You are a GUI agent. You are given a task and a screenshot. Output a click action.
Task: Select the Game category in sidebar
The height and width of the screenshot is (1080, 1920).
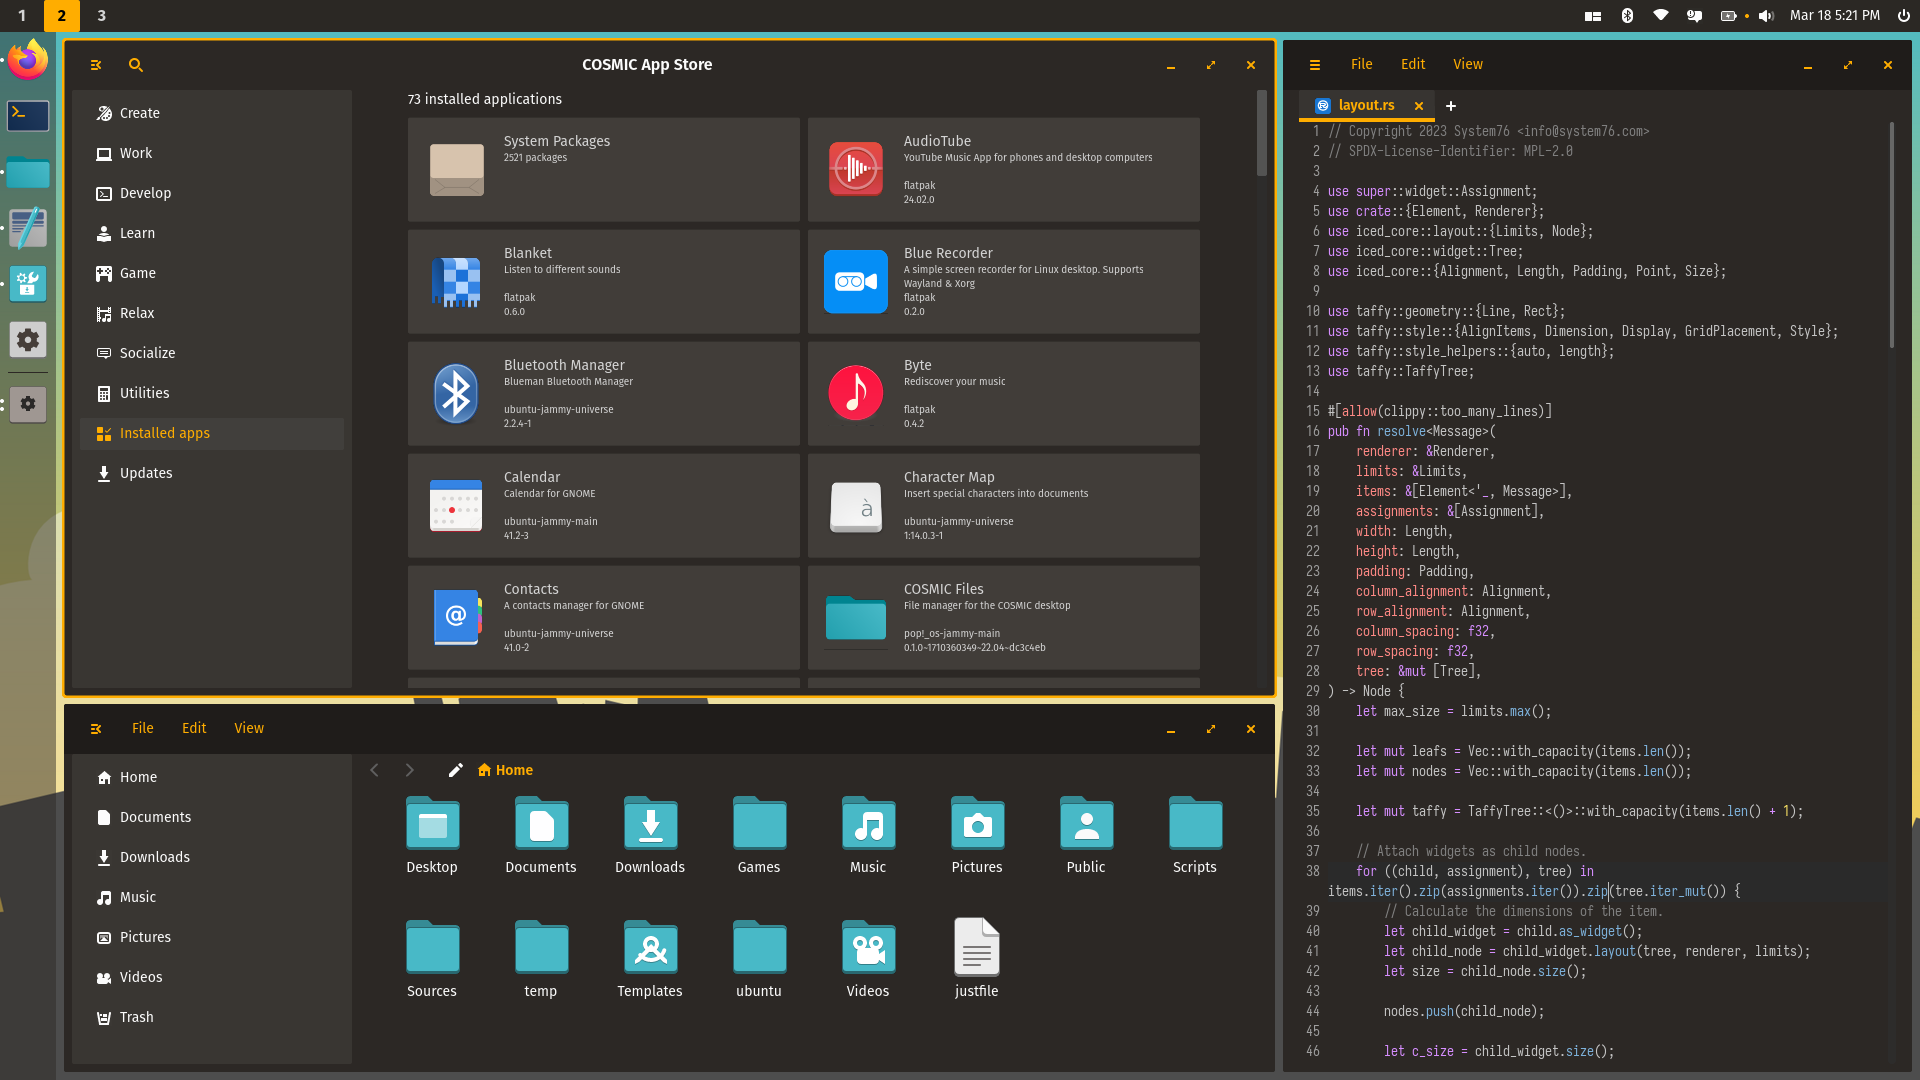137,273
